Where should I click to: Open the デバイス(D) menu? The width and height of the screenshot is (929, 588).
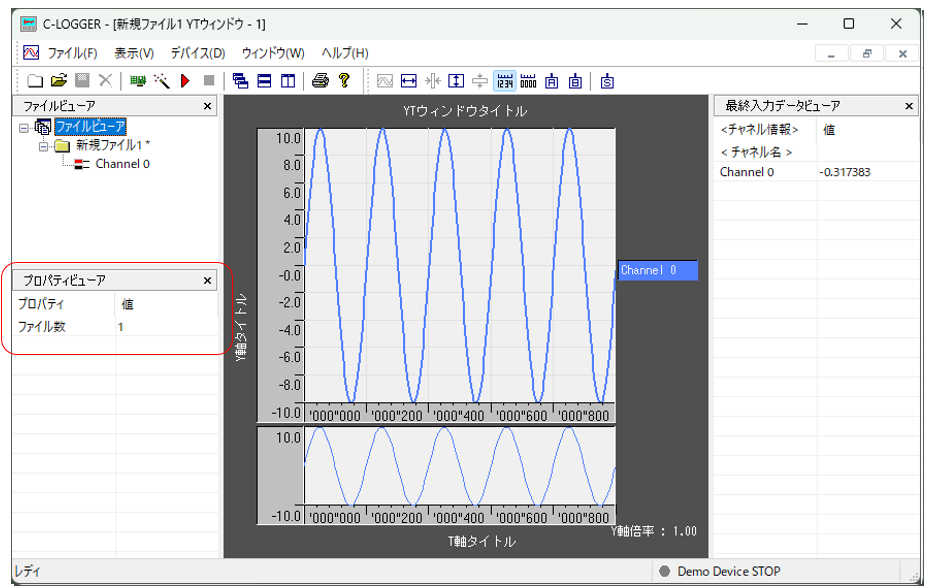click(197, 53)
